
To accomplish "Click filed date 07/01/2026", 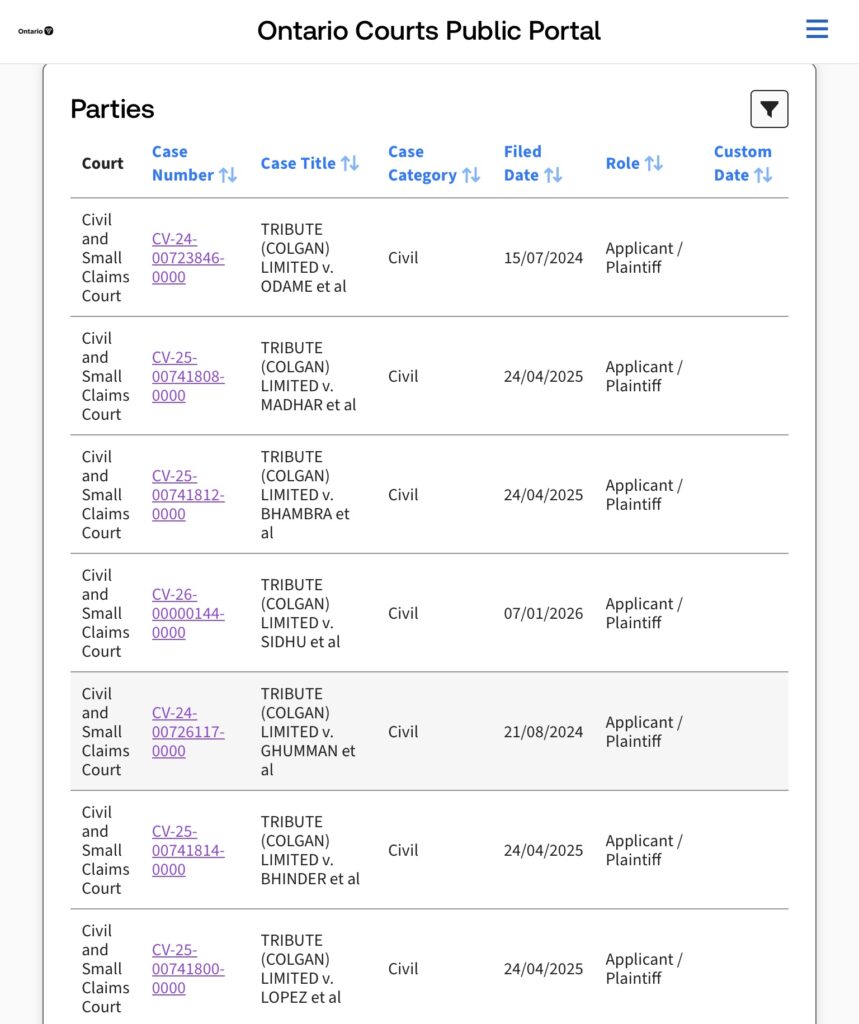I will pos(543,614).
